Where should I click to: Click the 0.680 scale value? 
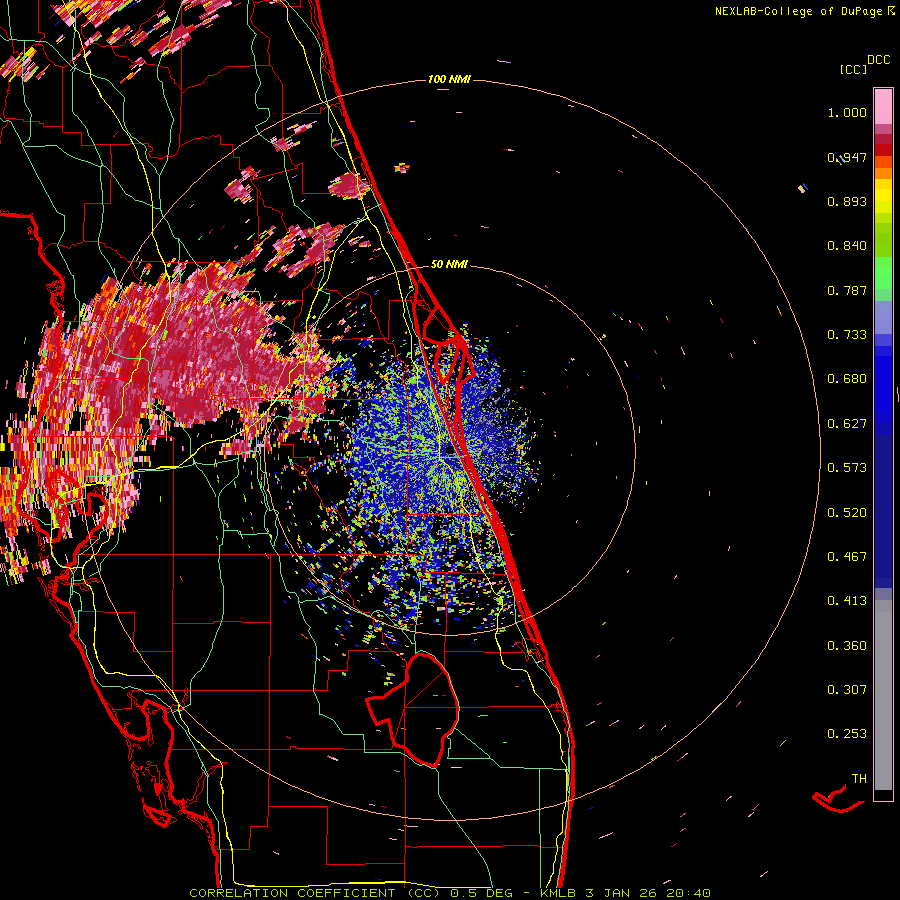tap(847, 379)
